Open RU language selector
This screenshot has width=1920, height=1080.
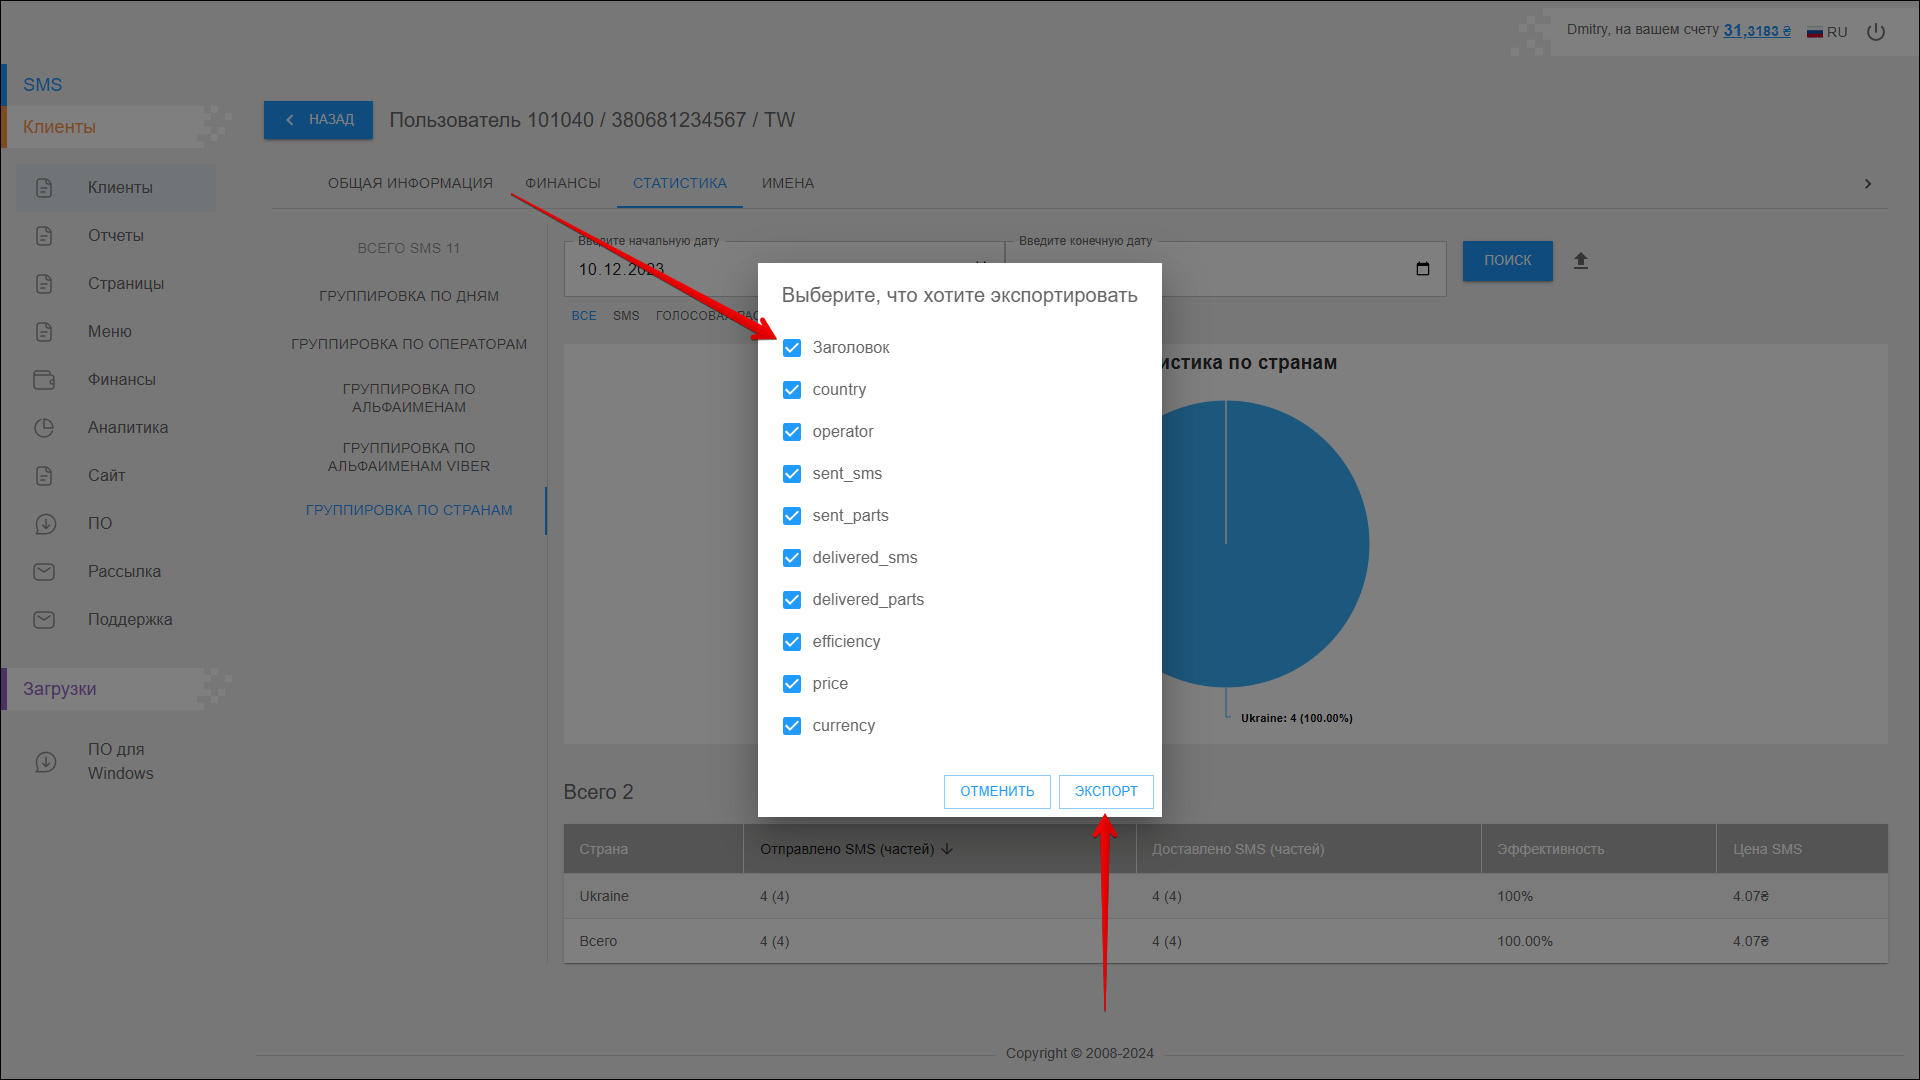click(1827, 32)
